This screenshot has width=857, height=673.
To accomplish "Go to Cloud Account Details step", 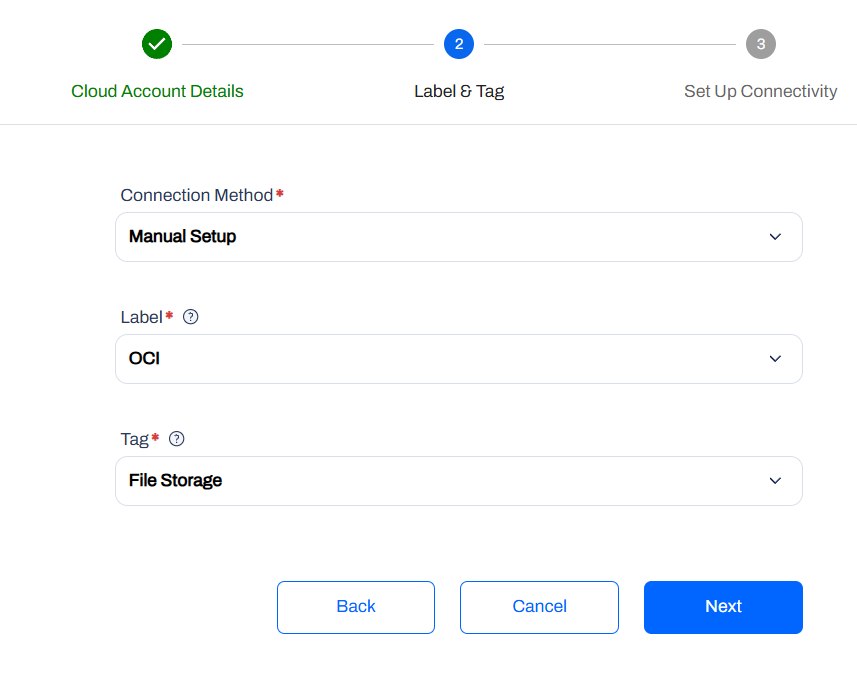I will pos(157,91).
